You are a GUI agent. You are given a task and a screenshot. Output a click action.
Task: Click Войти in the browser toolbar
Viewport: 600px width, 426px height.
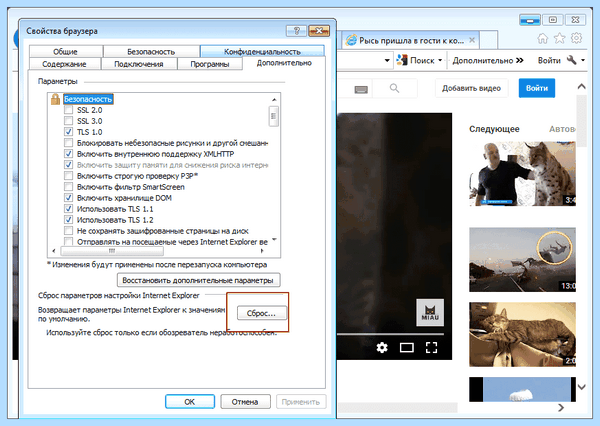coord(549,60)
